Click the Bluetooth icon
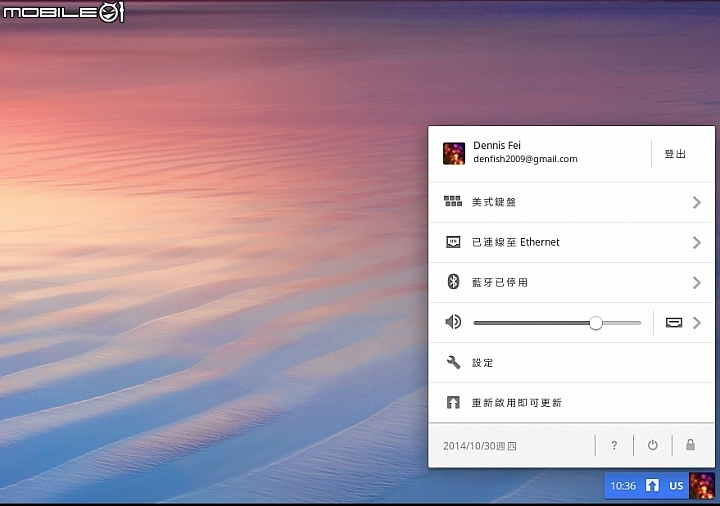This screenshot has height=506, width=720. 453,281
